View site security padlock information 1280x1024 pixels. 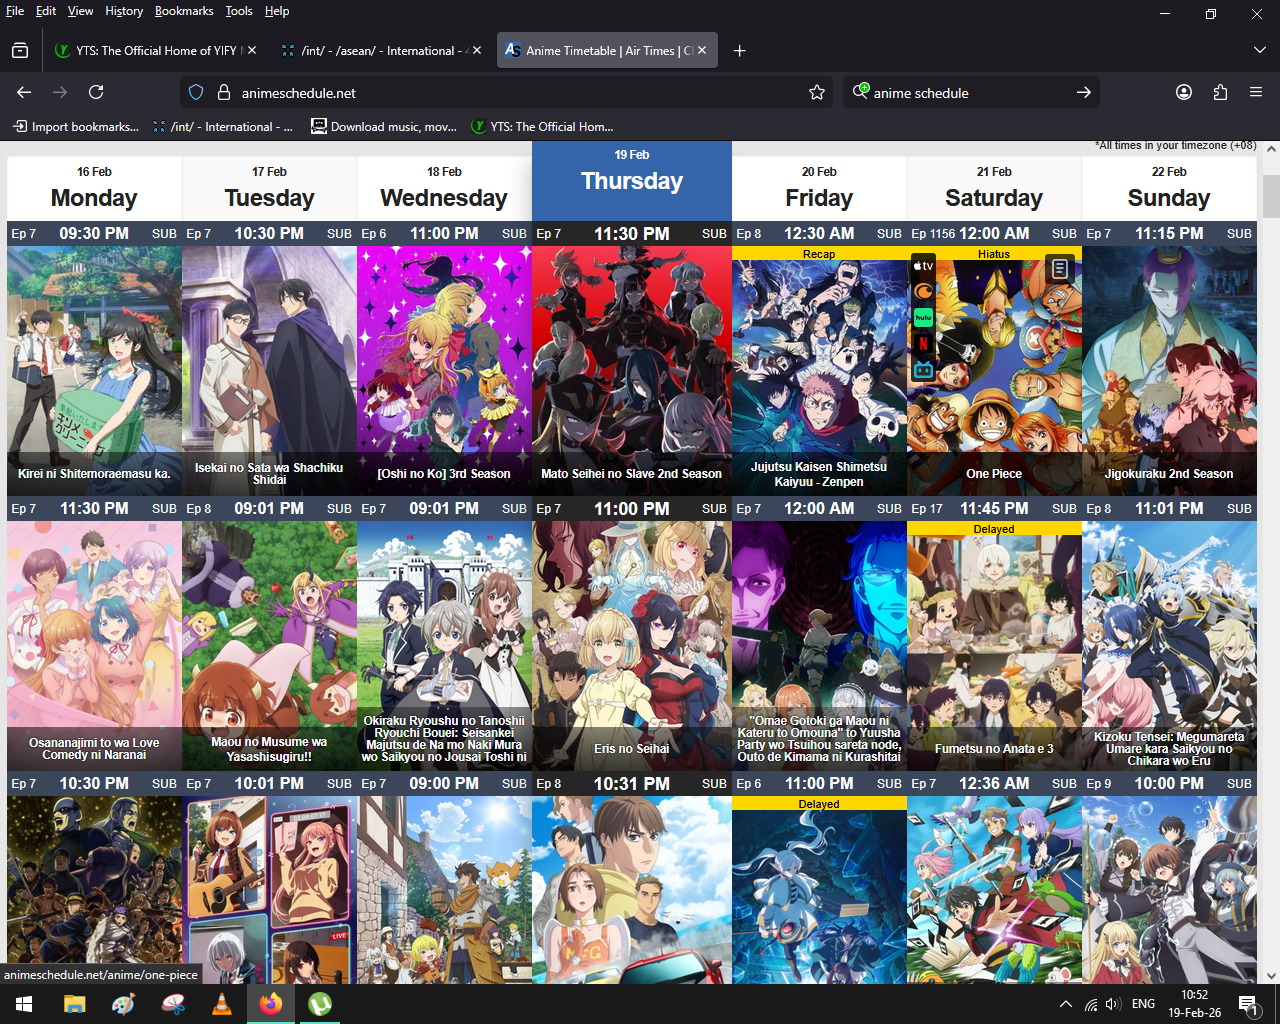point(223,92)
